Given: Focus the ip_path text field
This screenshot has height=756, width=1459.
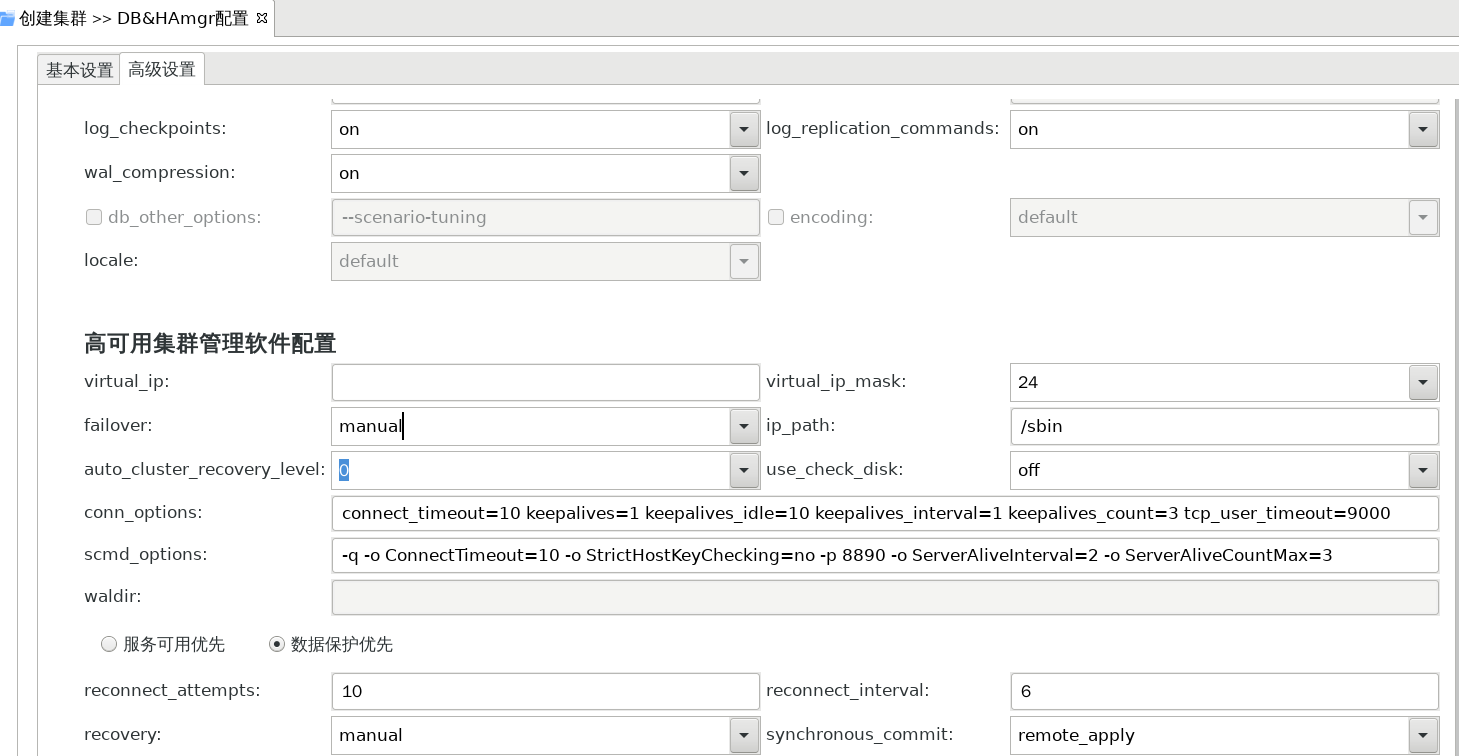Looking at the screenshot, I should tap(1224, 426).
